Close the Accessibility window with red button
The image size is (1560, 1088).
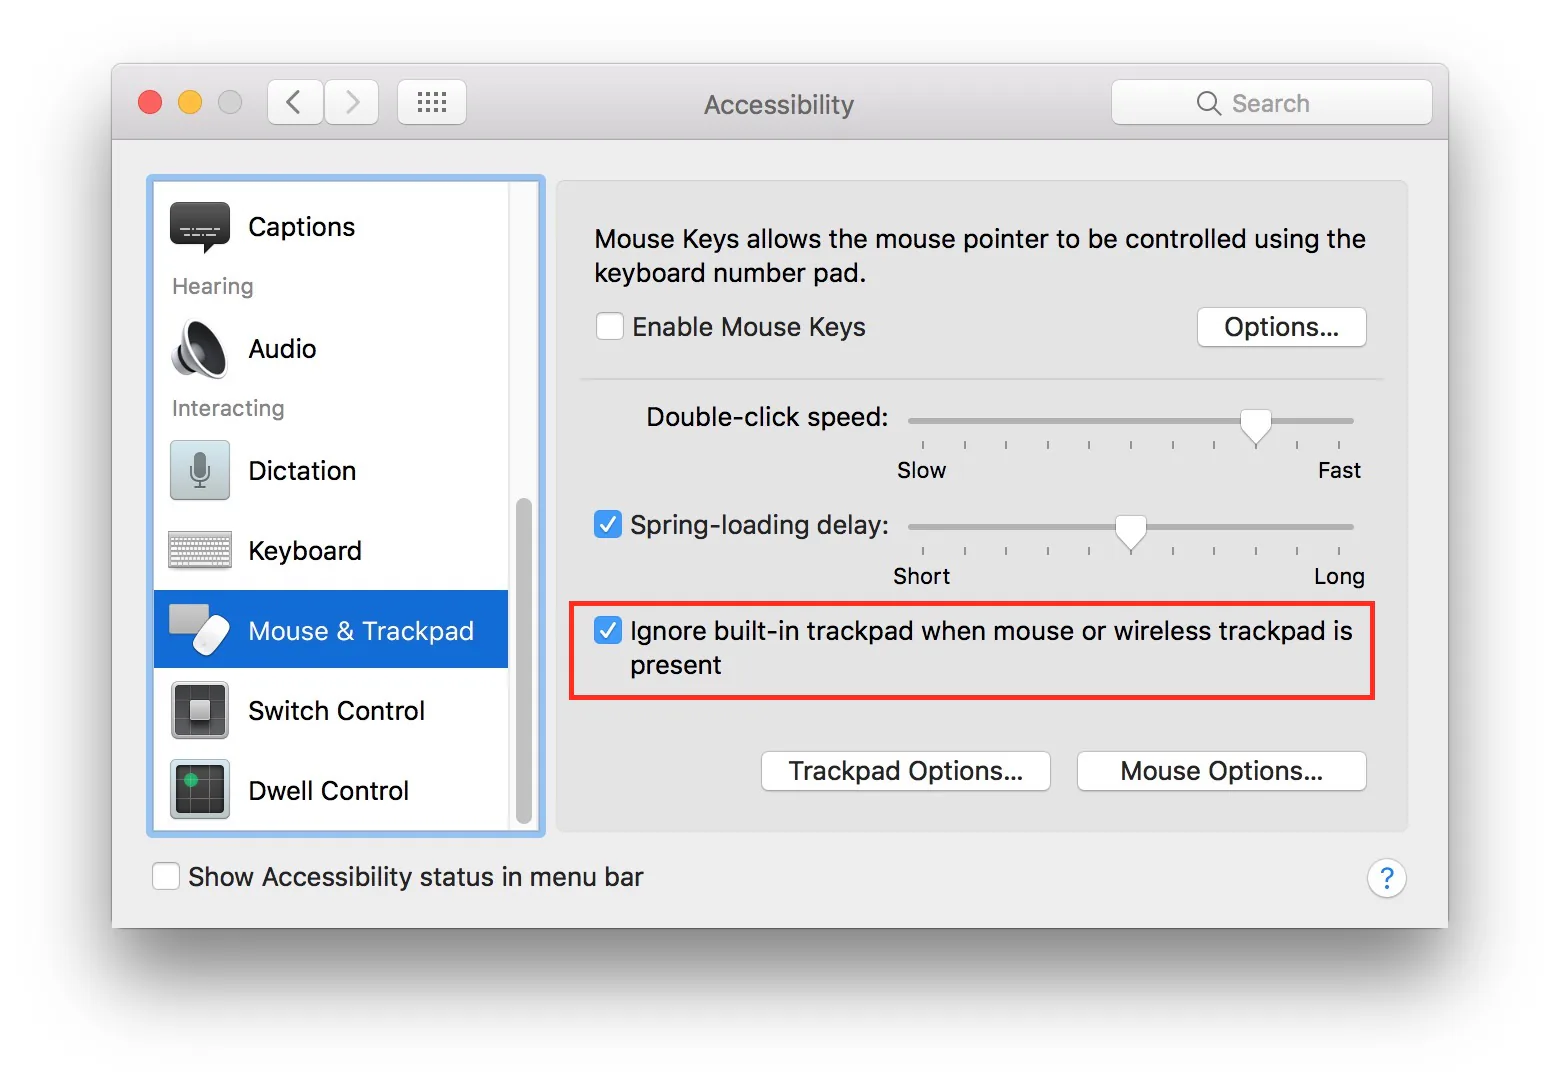point(150,102)
